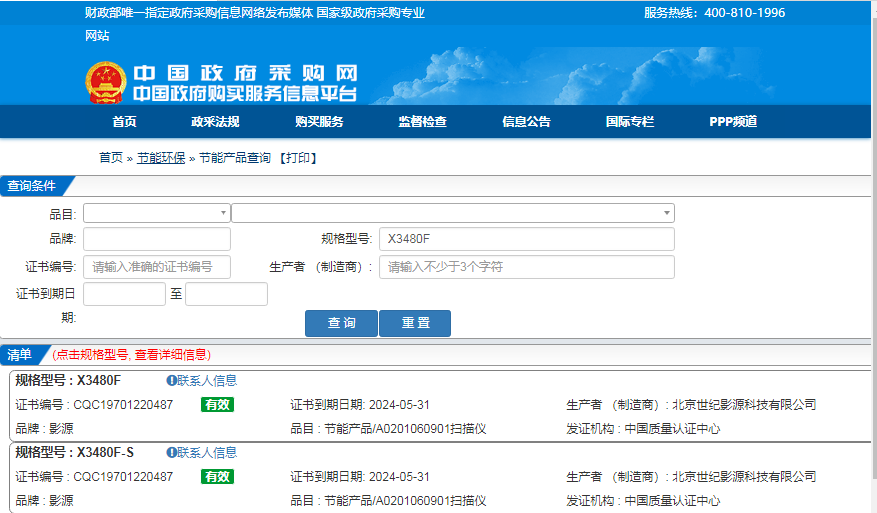
Task: Open 监督检查 navigation item
Action: tap(422, 122)
